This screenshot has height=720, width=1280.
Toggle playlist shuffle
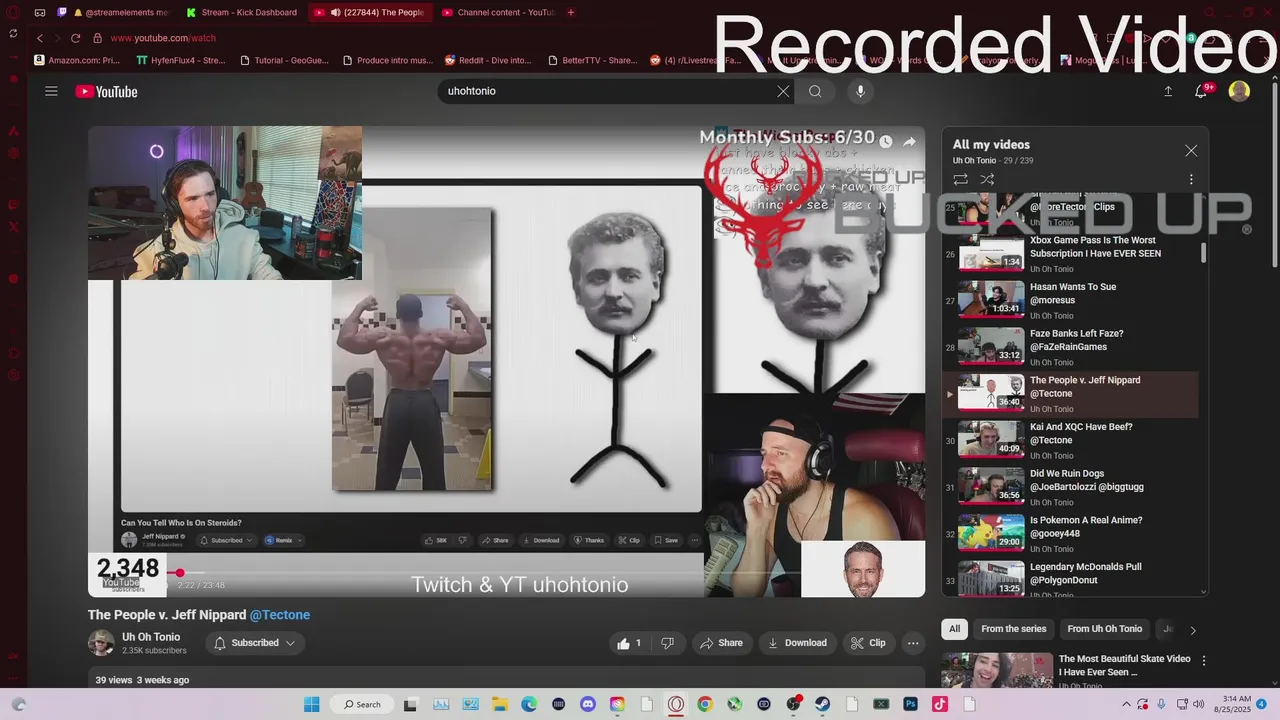tap(987, 179)
